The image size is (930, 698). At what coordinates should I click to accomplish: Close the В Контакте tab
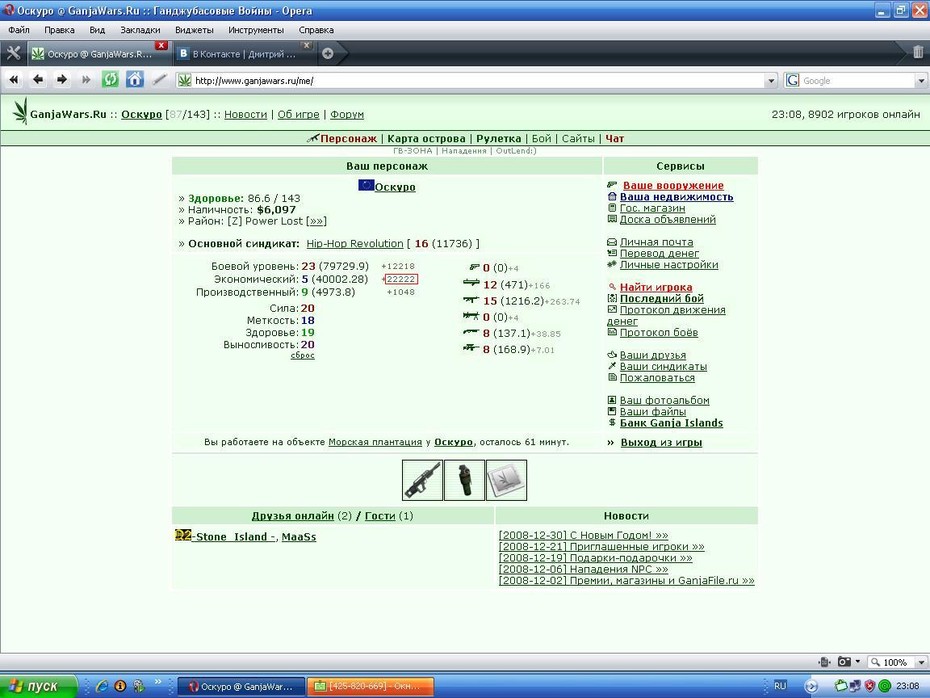[306, 45]
